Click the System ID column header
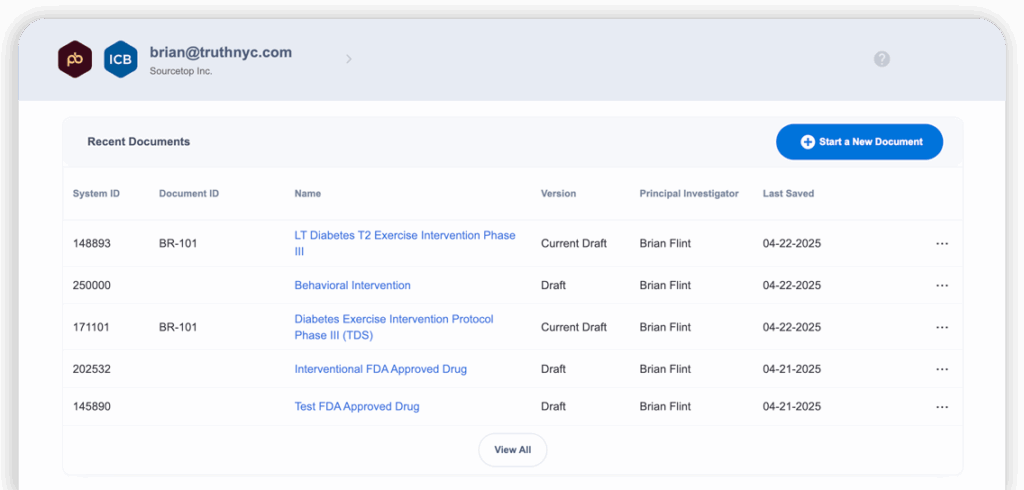Screen dimensions: 1024x490 pyautogui.click(x=96, y=194)
